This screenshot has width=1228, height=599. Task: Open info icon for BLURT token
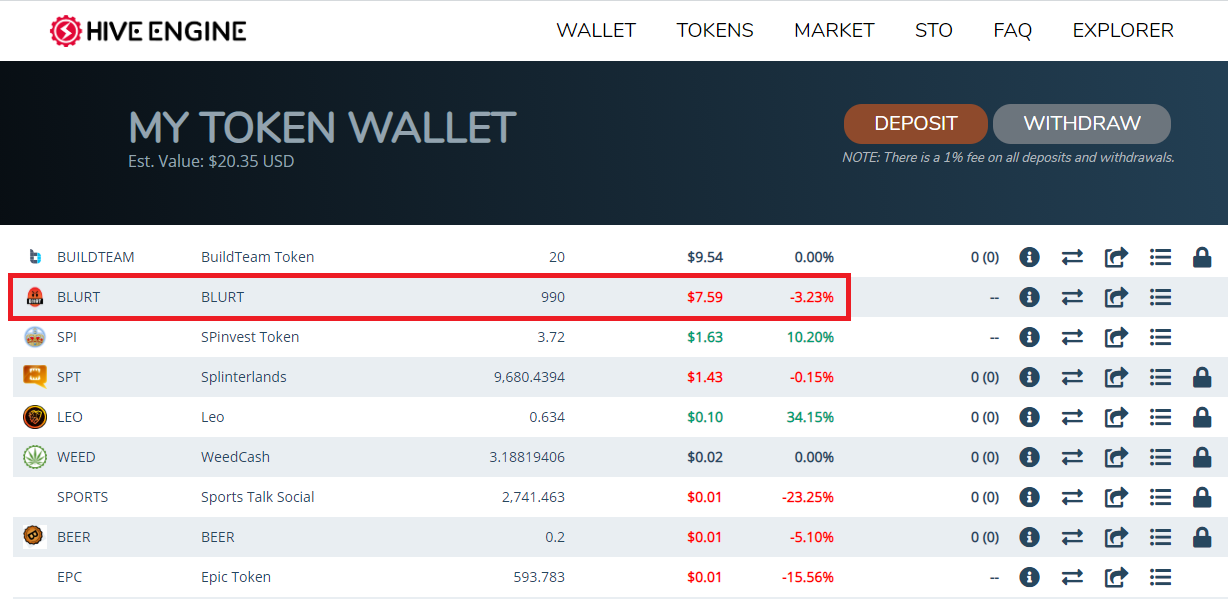pos(1029,297)
